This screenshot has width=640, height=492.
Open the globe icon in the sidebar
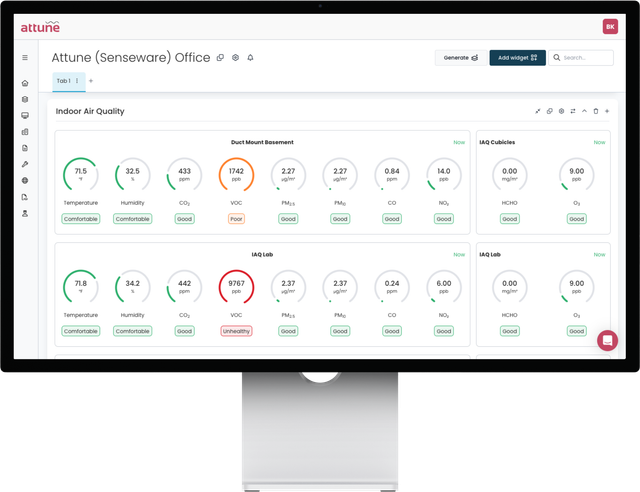(25, 180)
